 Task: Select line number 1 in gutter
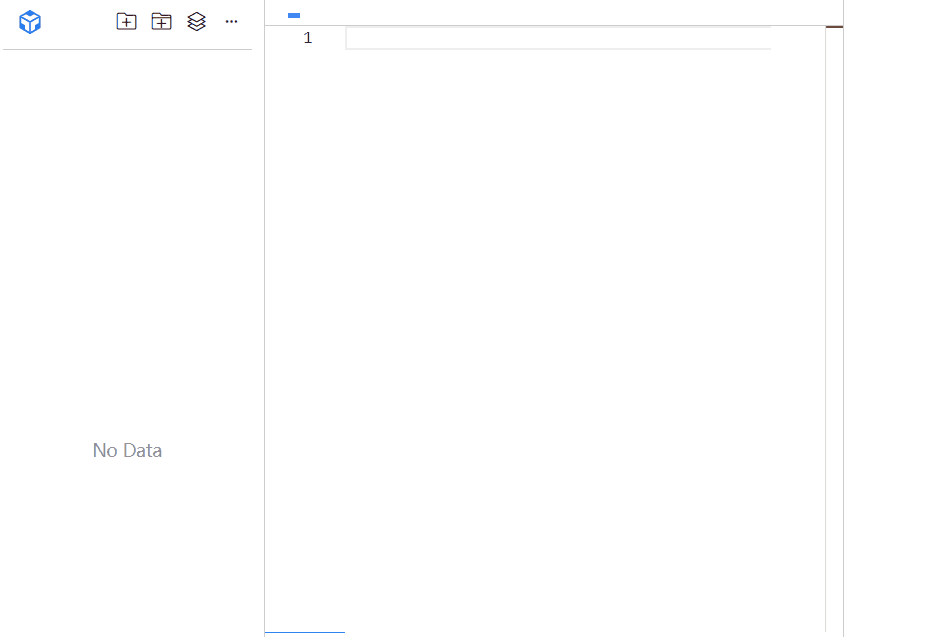click(307, 38)
